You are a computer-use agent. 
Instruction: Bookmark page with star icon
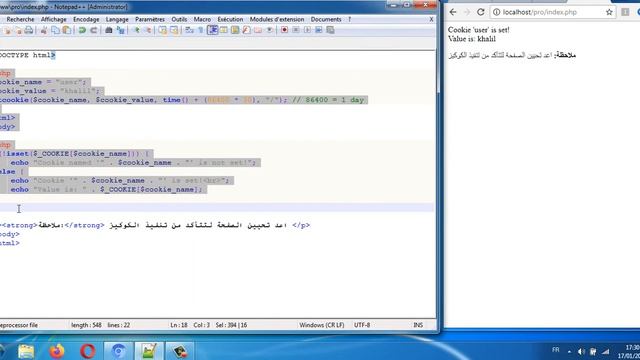609,12
